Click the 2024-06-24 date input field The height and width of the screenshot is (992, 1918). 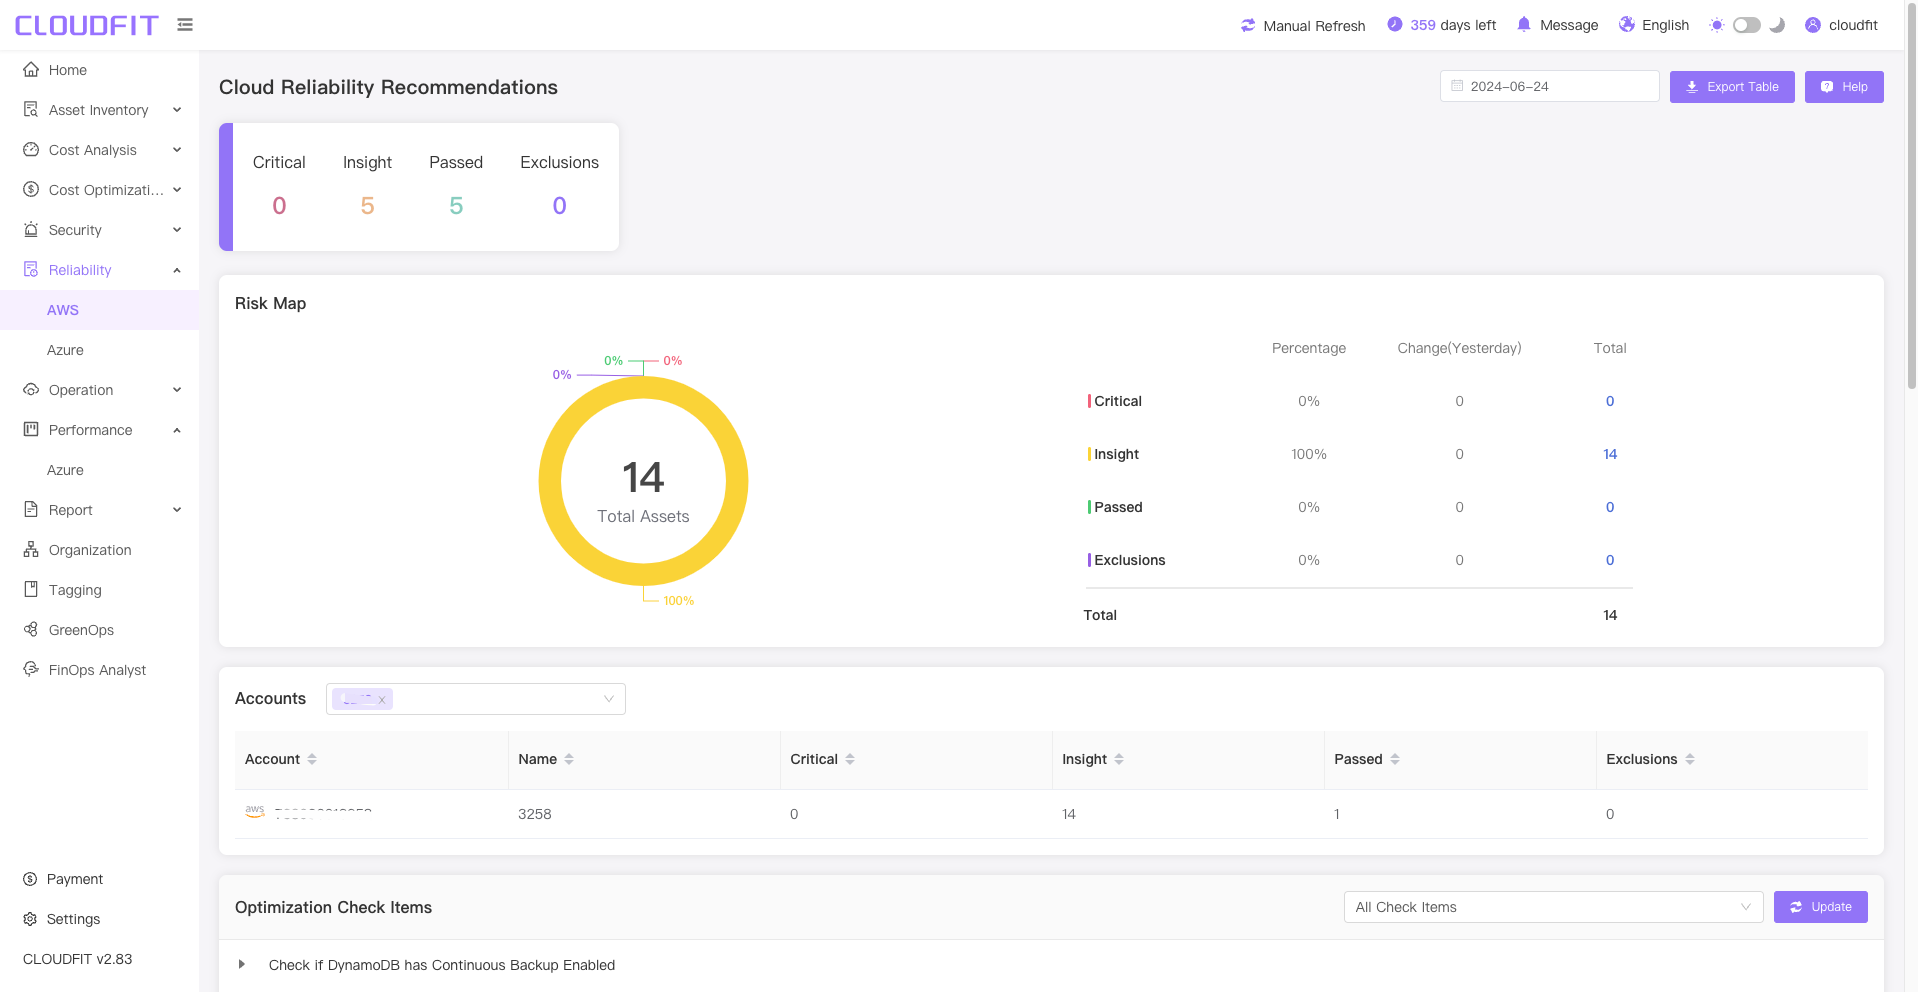pos(1549,86)
